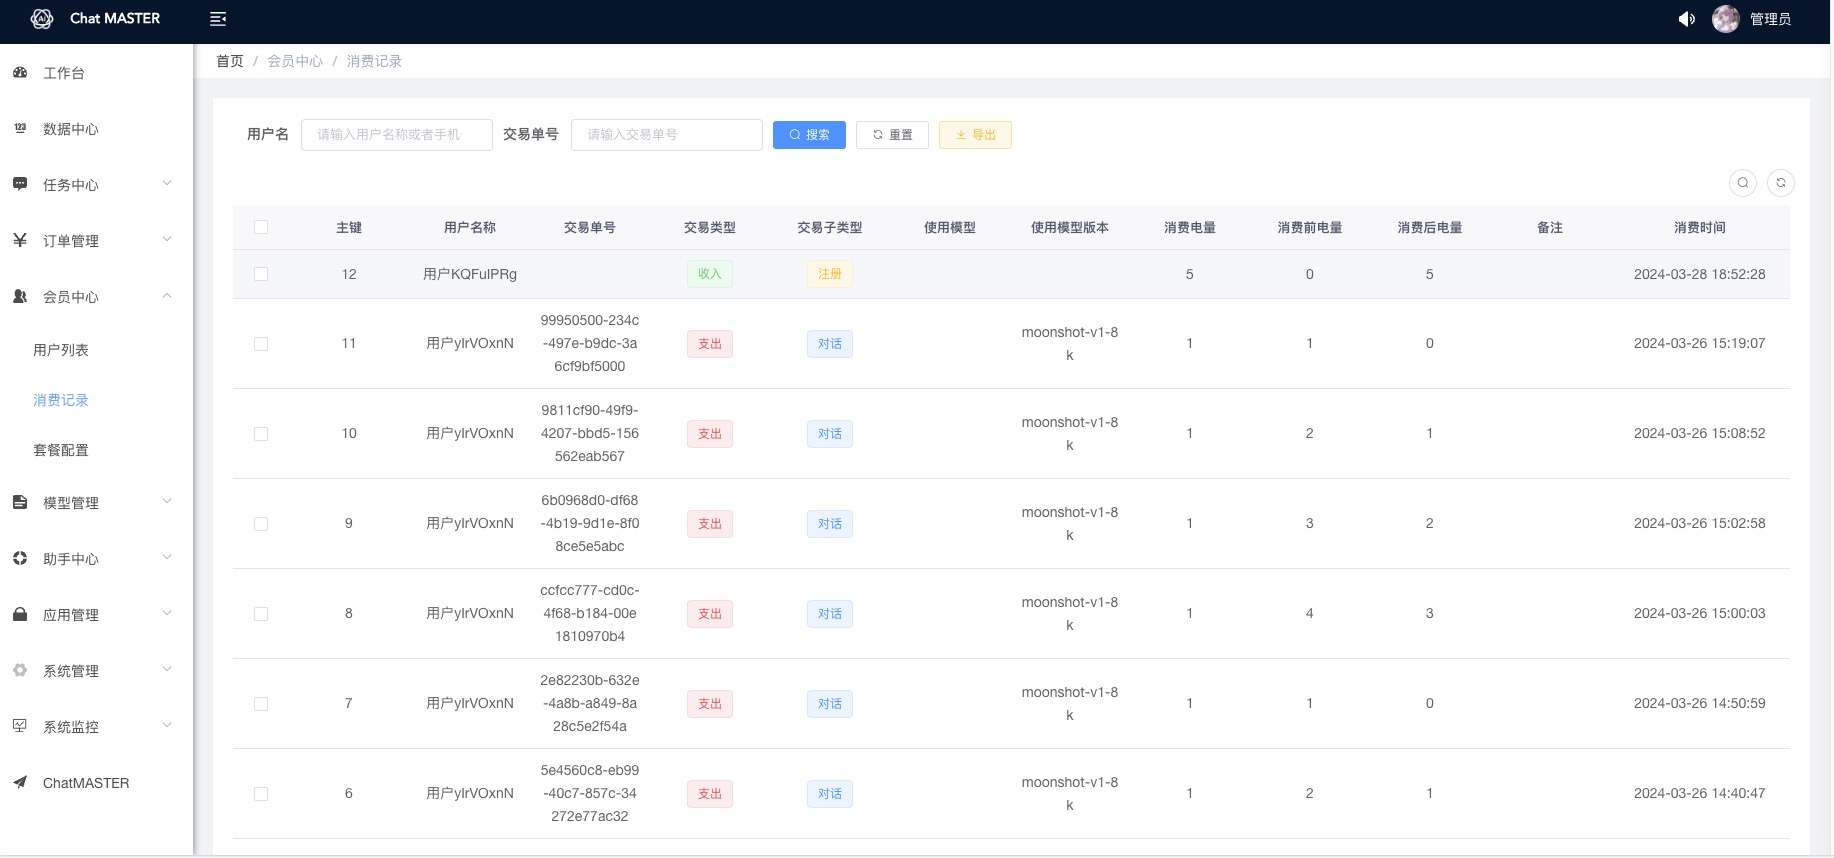Click the round refresh icon above table
Screen dimensions: 1834x858
1781,183
